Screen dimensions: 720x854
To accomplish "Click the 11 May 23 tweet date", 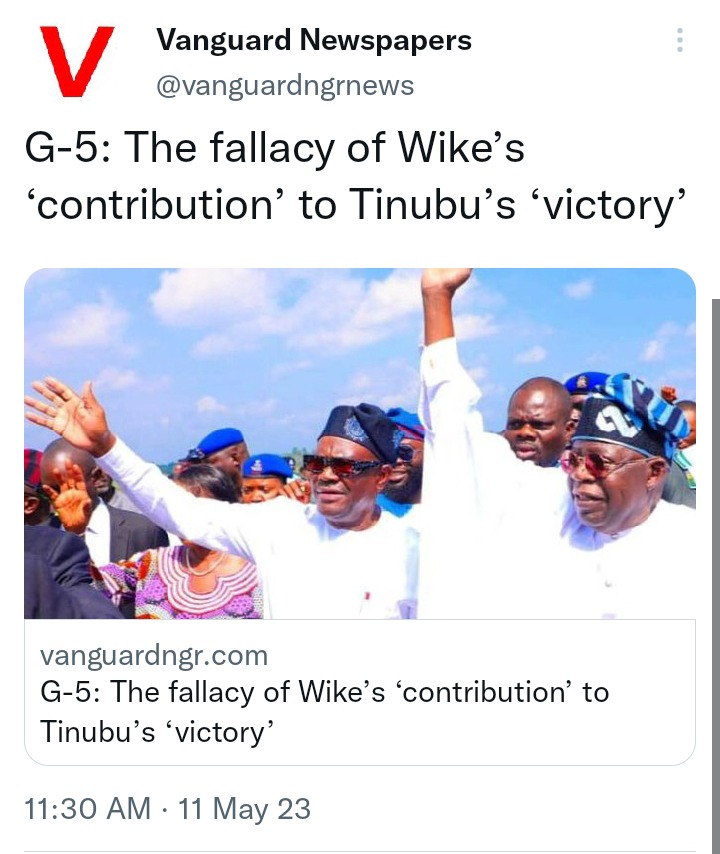I will click(x=245, y=808).
